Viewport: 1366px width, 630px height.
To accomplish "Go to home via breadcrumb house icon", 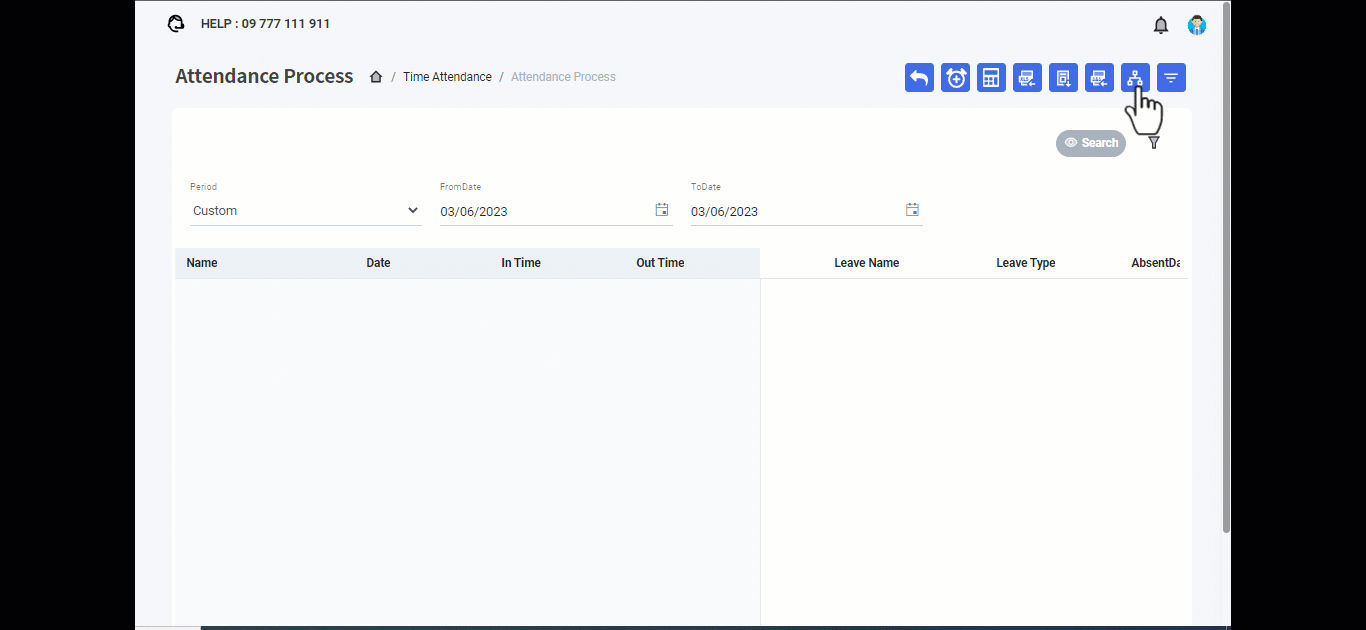I will click(376, 77).
